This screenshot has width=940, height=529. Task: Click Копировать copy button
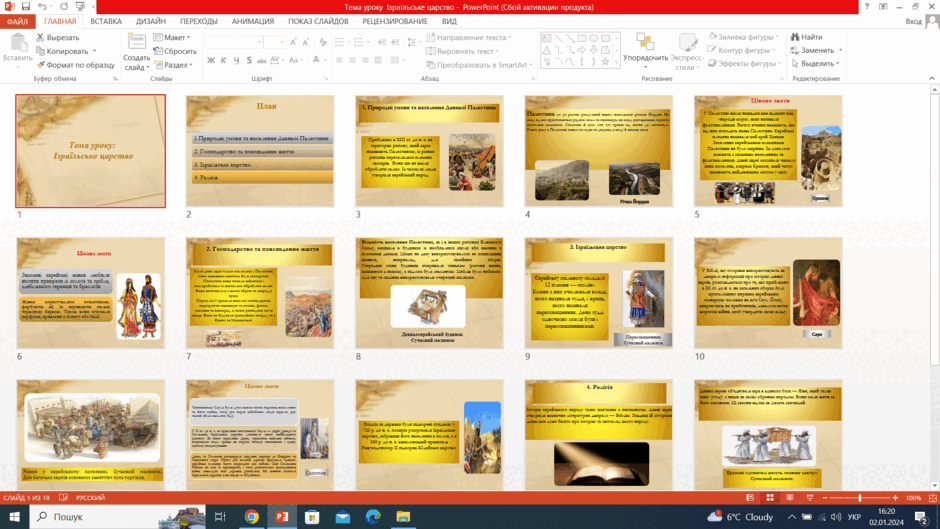point(62,51)
